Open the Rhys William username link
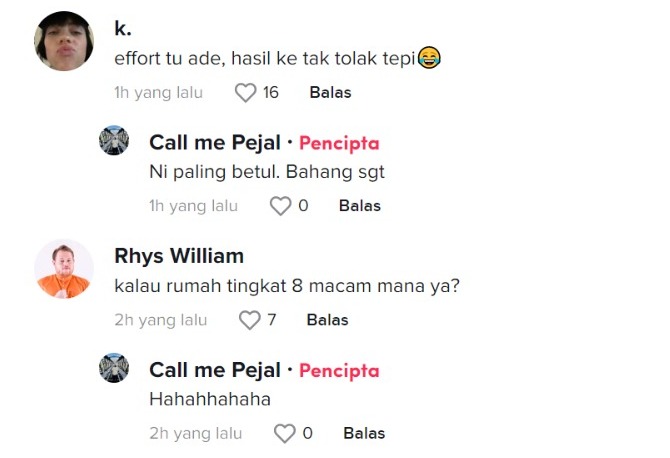The height and width of the screenshot is (458, 670). (179, 255)
